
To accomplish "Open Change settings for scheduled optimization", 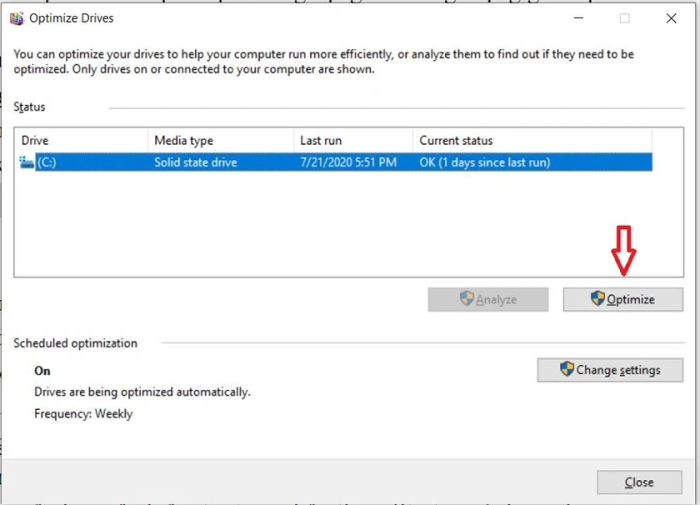I will (610, 370).
